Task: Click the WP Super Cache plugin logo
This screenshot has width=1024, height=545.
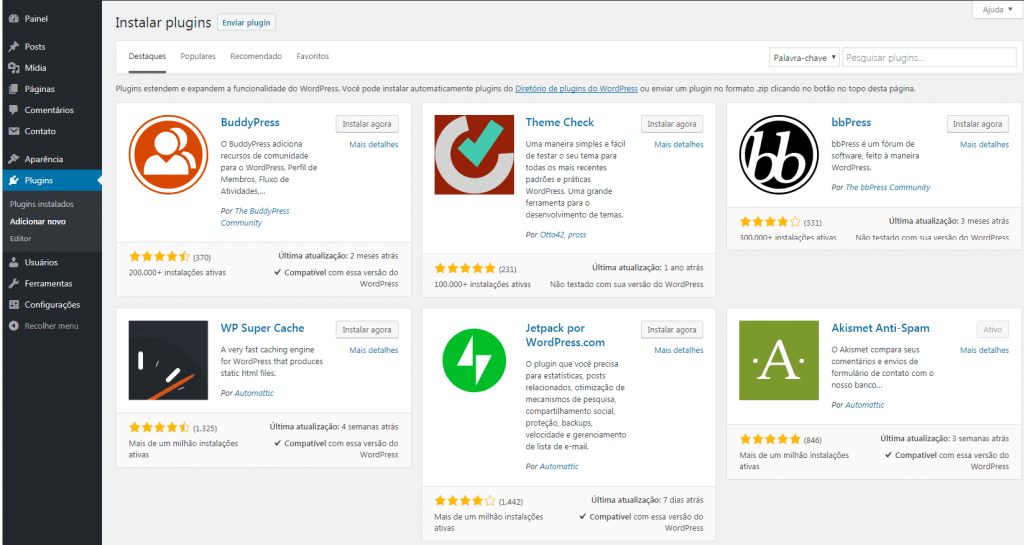Action: pyautogui.click(x=168, y=360)
